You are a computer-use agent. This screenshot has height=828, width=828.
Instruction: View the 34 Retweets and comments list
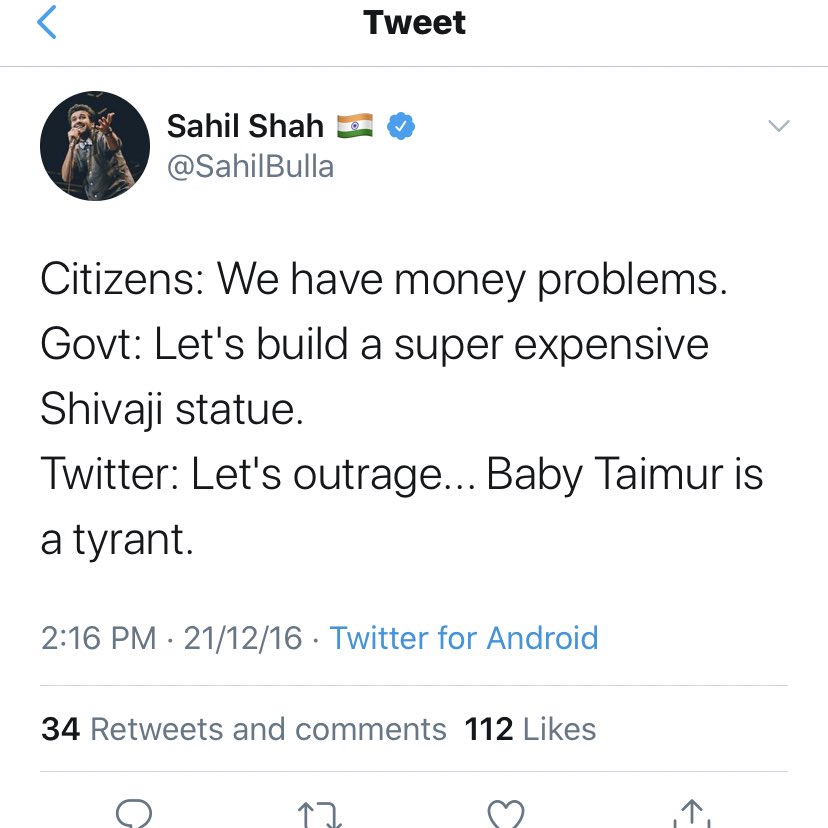tap(244, 729)
